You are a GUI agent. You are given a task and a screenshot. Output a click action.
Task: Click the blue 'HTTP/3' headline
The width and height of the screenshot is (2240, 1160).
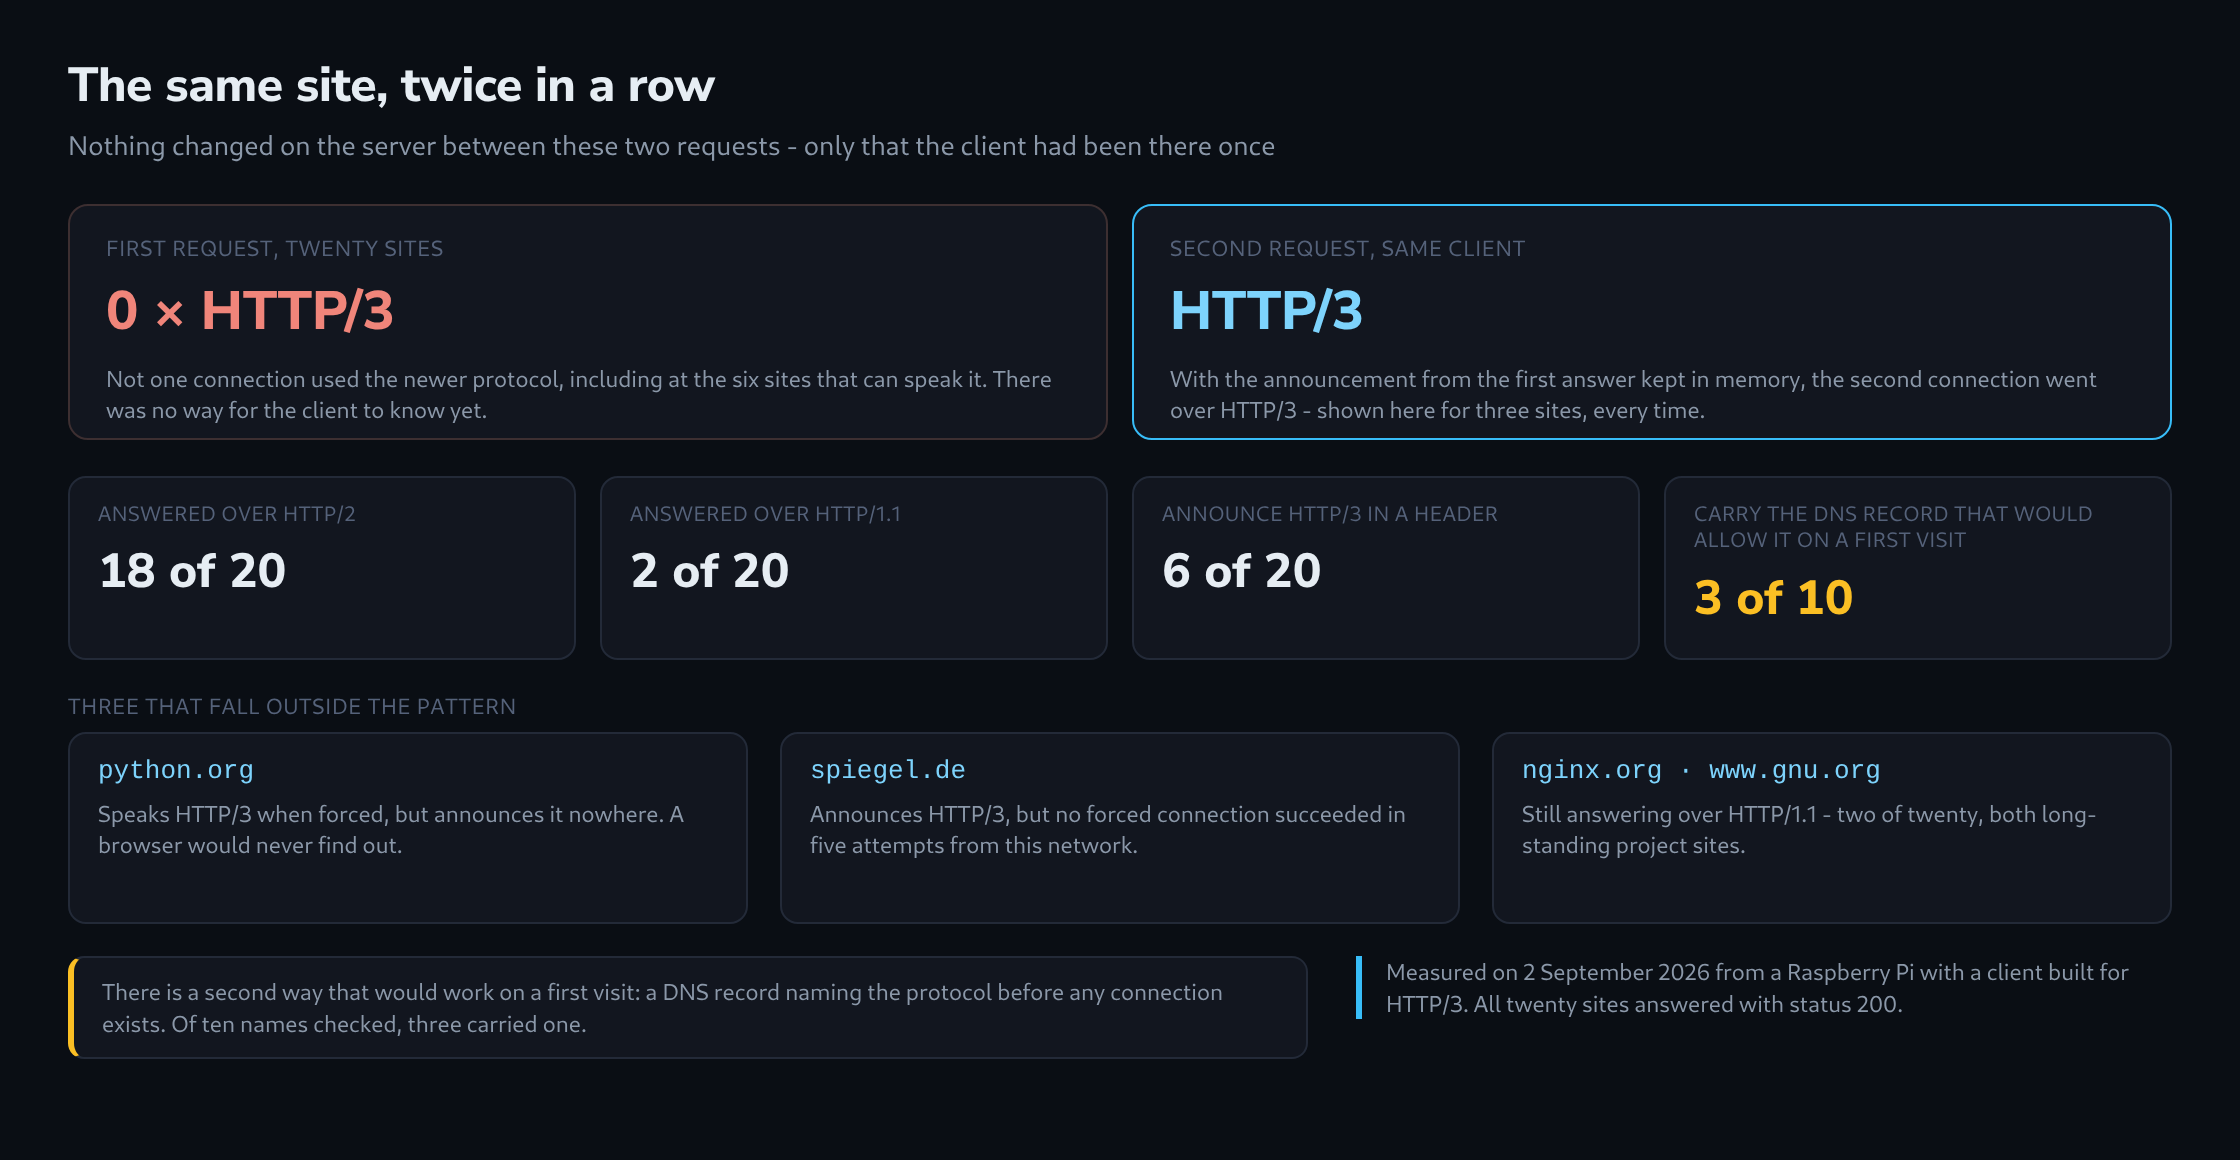coord(1266,310)
